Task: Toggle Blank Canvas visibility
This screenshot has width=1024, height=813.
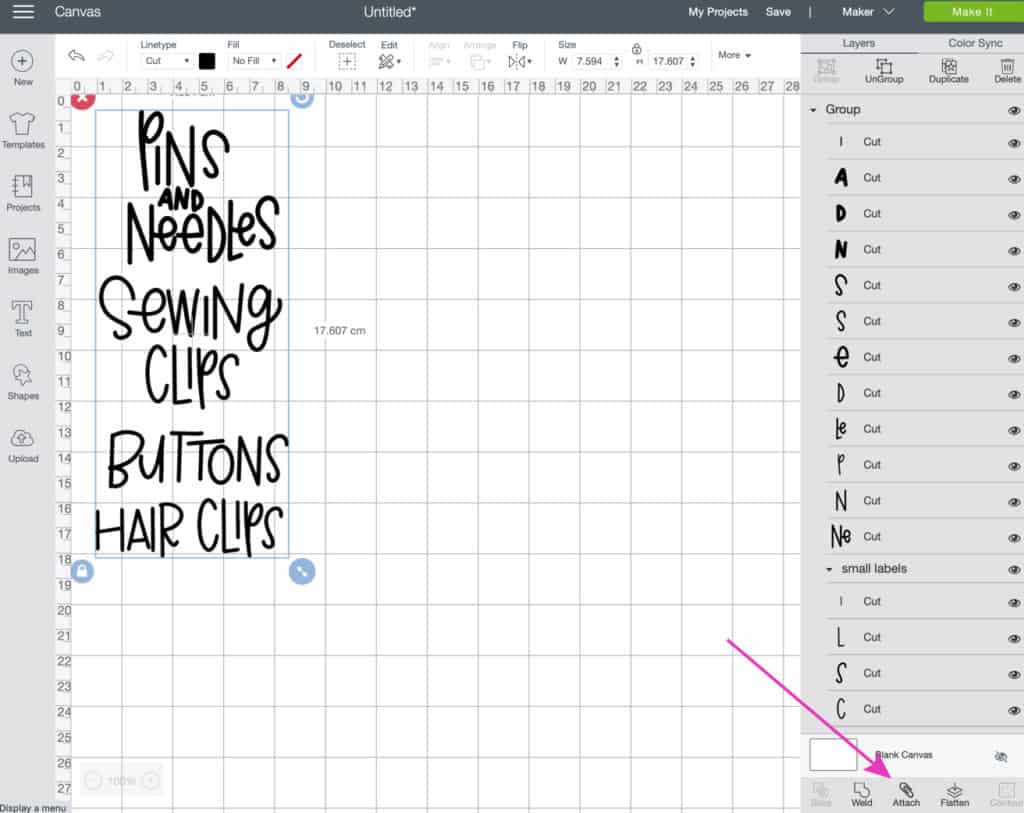Action: (1001, 757)
